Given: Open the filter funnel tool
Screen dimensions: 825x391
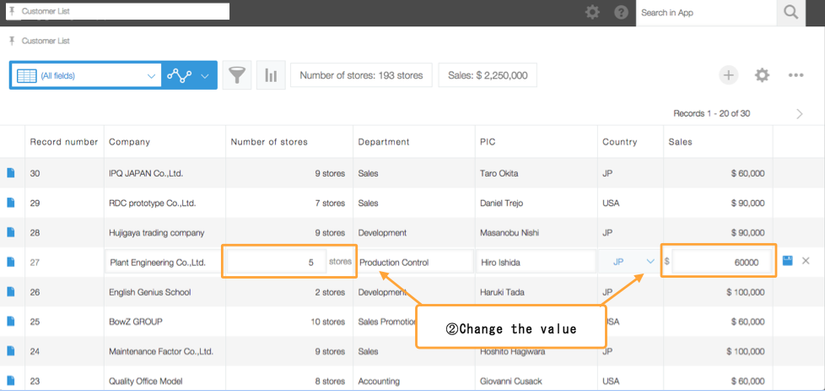Looking at the screenshot, I should point(237,75).
